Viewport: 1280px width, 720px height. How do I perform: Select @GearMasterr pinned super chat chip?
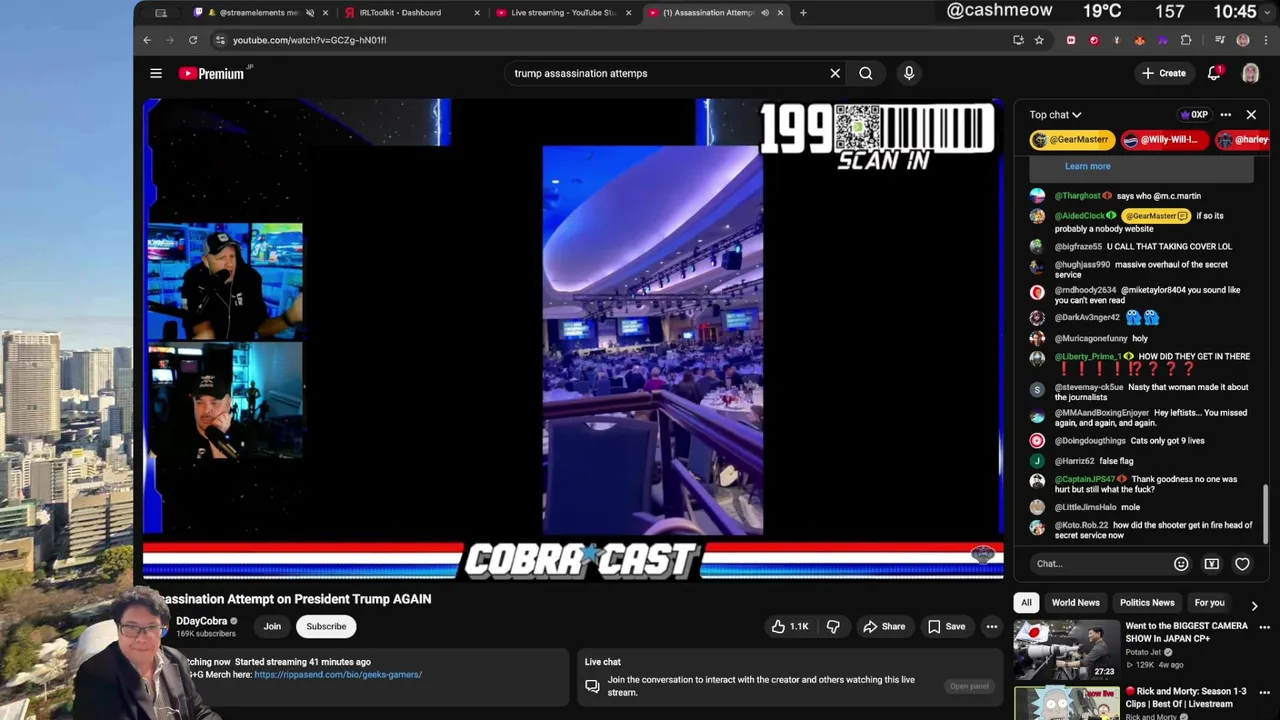(x=1072, y=140)
